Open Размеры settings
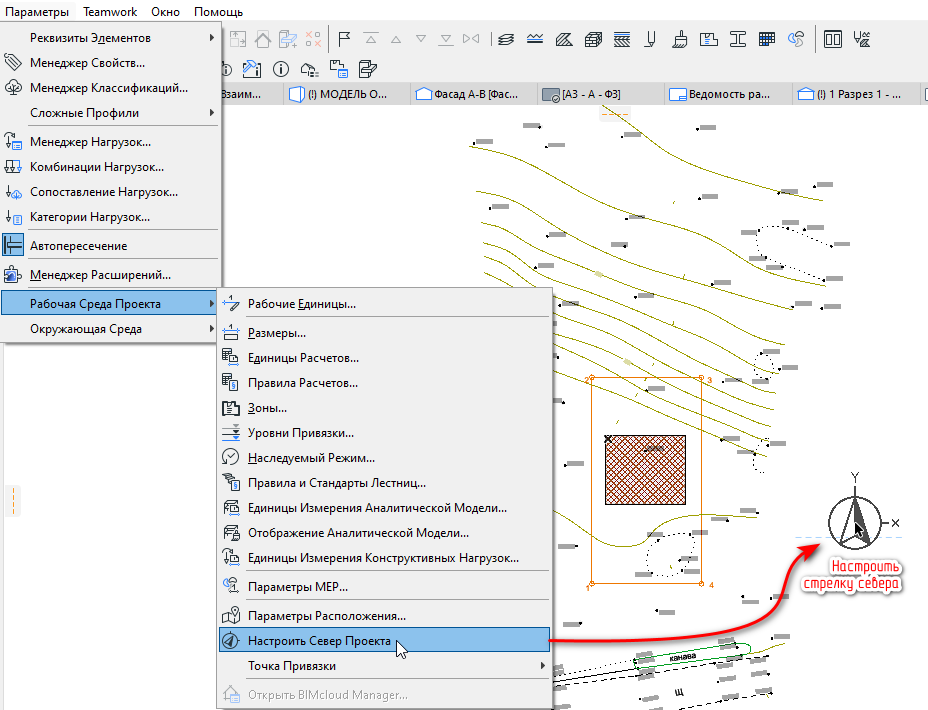Viewport: 928px width, 710px height. click(385, 333)
